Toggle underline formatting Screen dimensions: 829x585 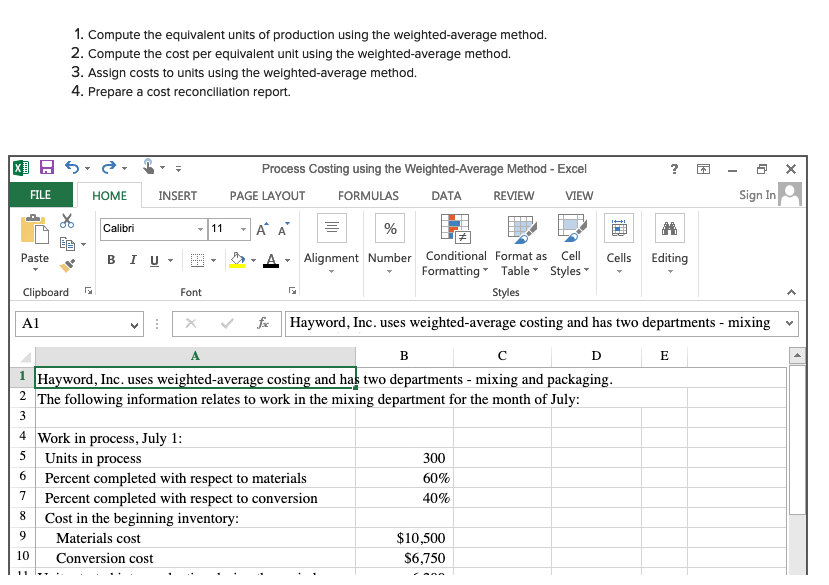click(x=154, y=260)
